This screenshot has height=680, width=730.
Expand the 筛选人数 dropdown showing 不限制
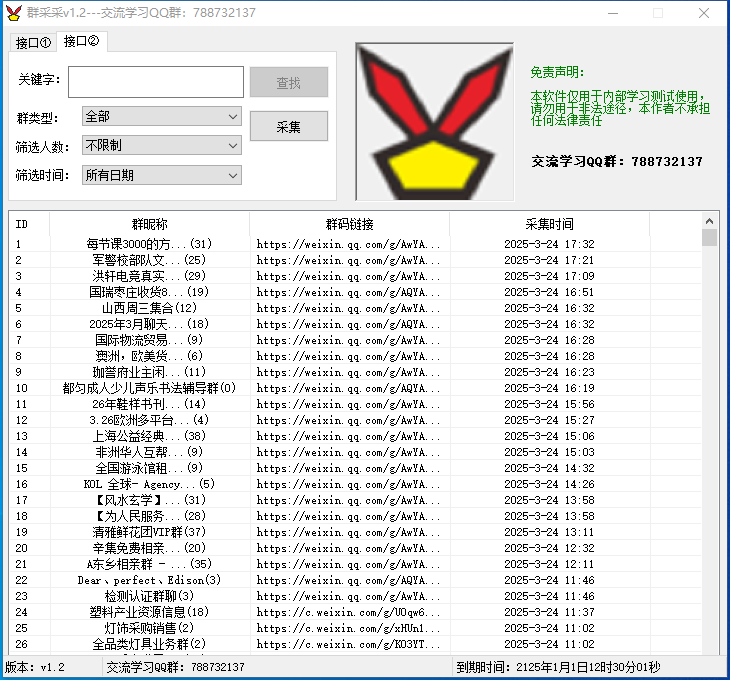161,146
